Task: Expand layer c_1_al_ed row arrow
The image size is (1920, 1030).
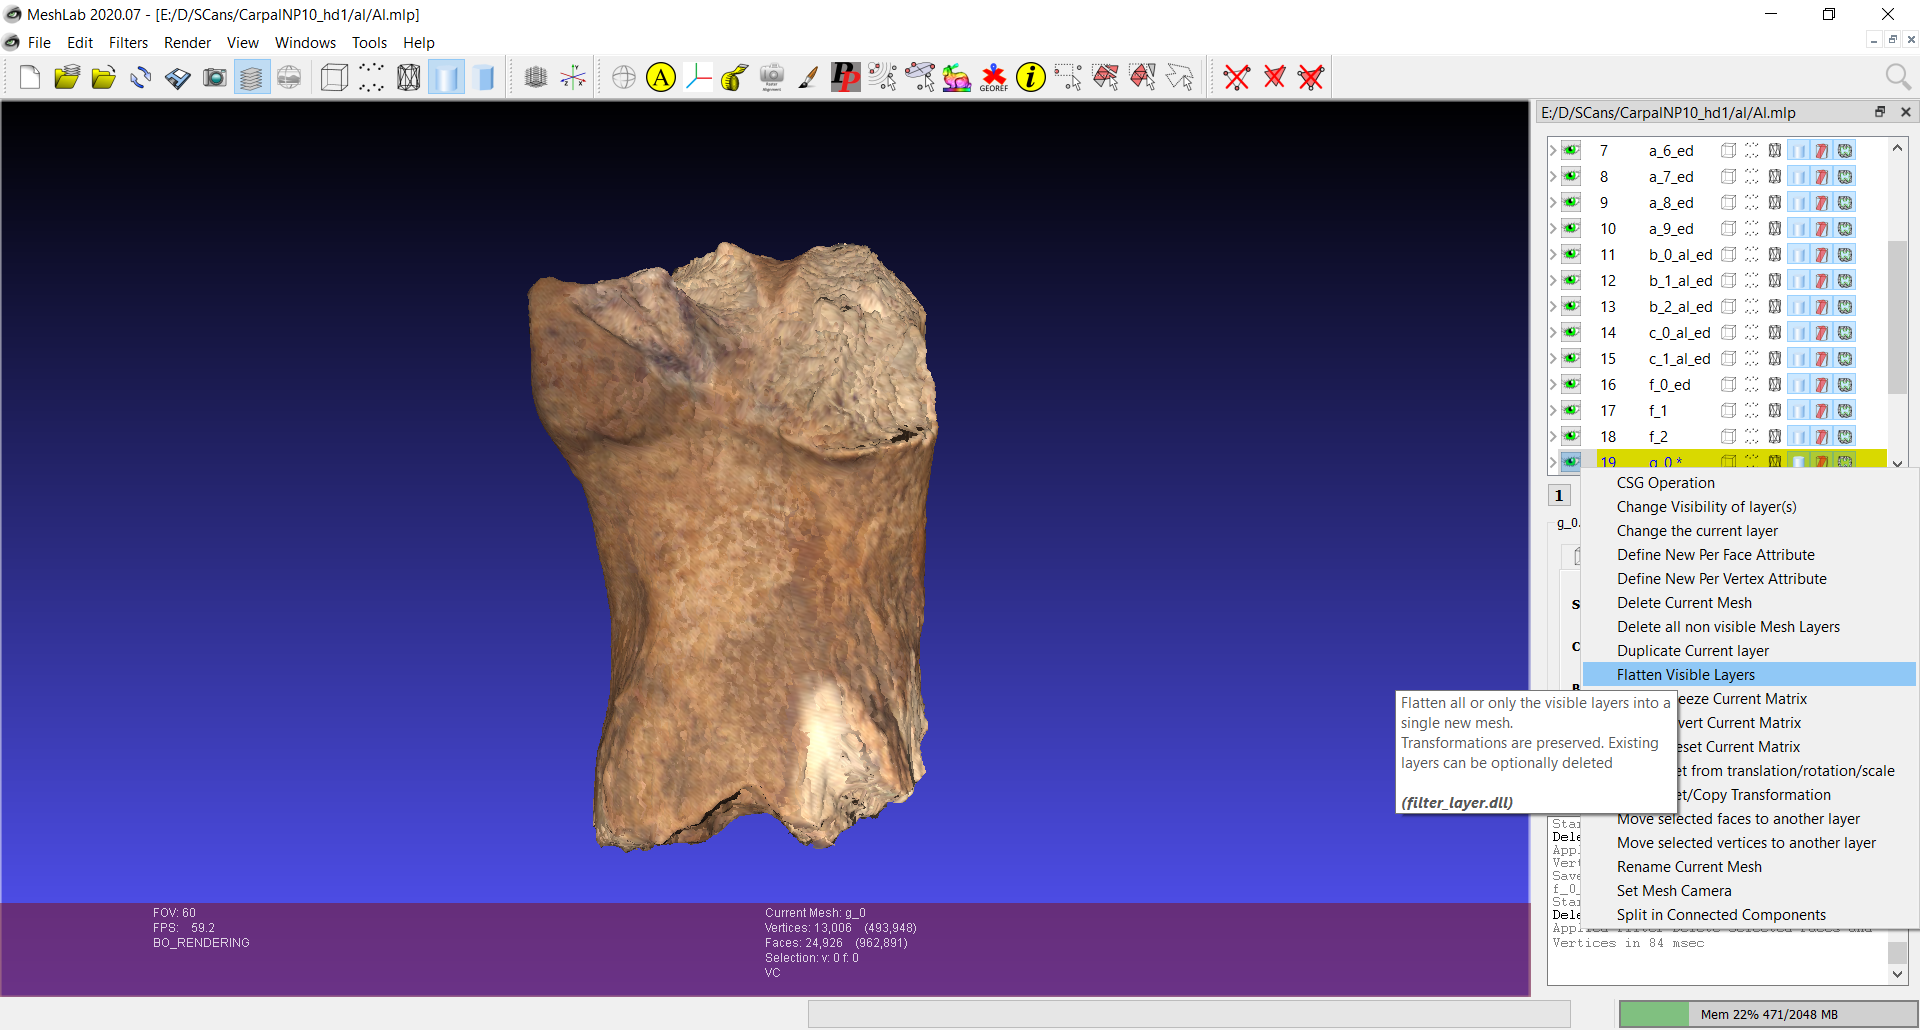Action: click(1553, 359)
